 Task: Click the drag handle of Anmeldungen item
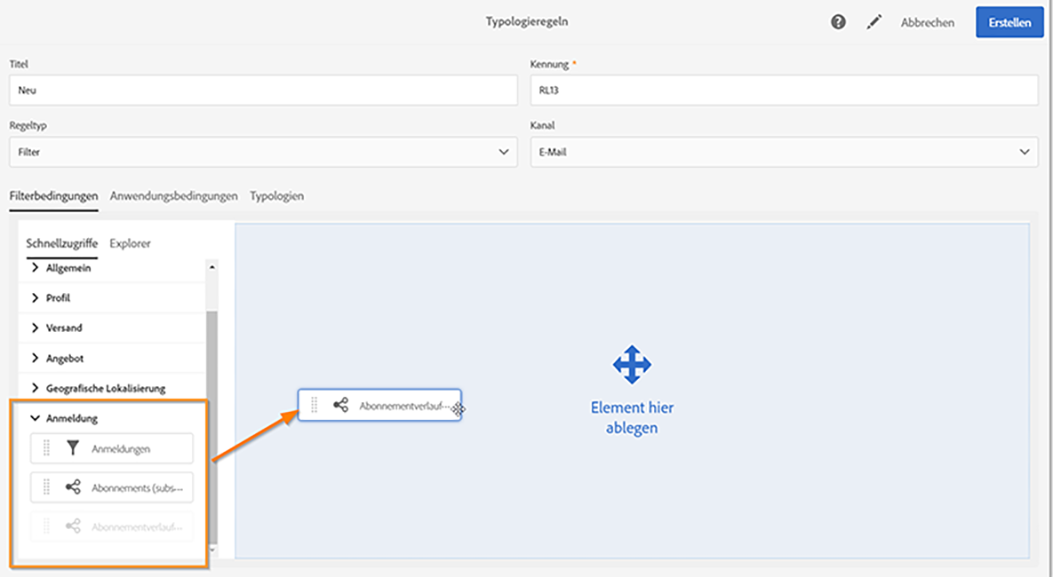pos(47,449)
